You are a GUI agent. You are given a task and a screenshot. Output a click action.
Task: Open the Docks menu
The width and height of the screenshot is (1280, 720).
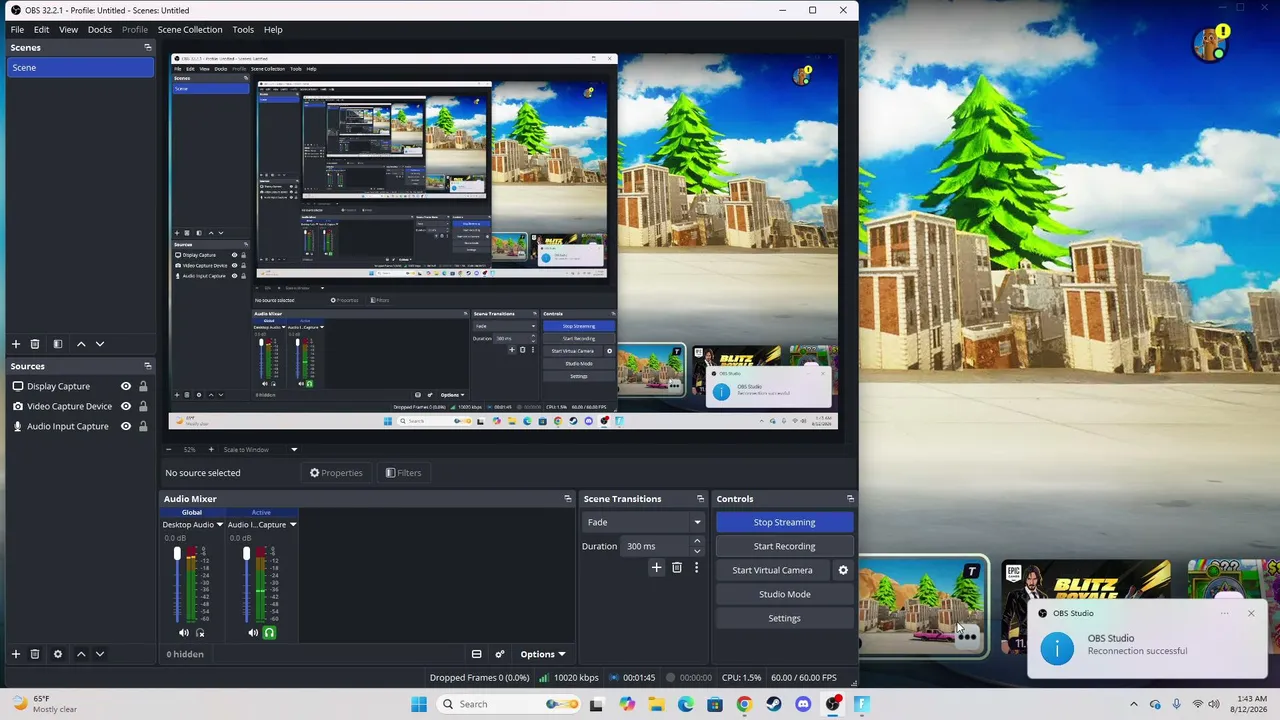click(x=100, y=29)
